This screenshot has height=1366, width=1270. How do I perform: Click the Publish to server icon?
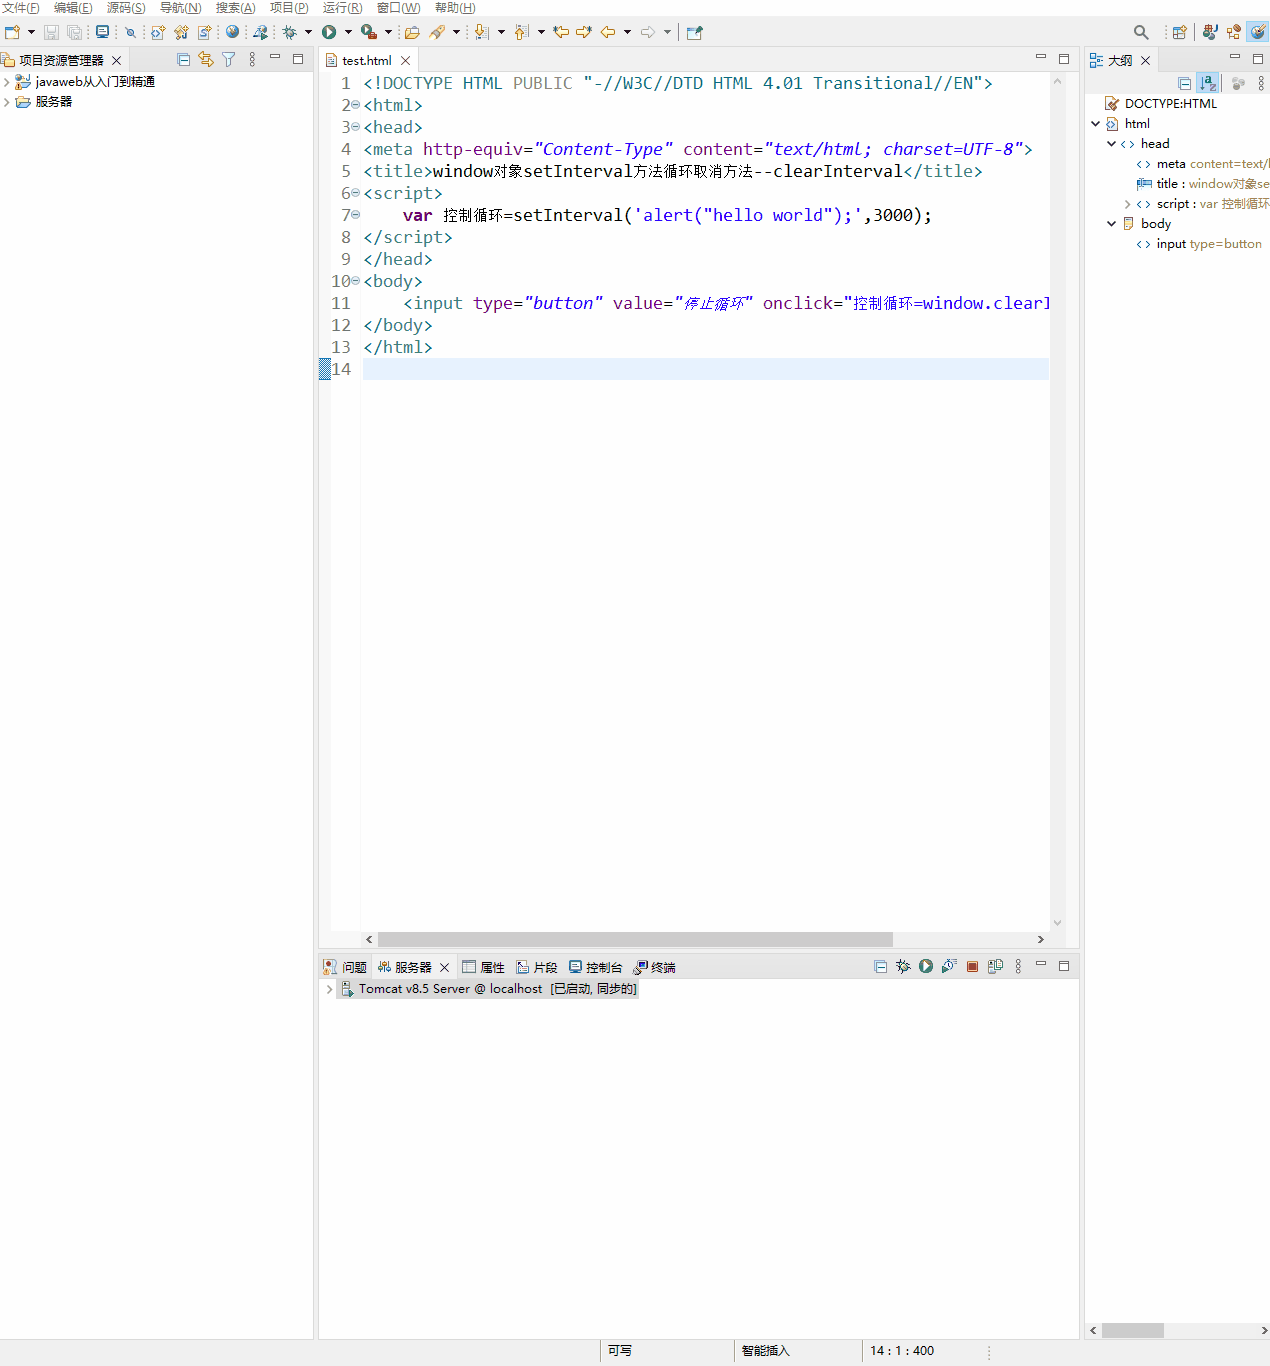[995, 966]
